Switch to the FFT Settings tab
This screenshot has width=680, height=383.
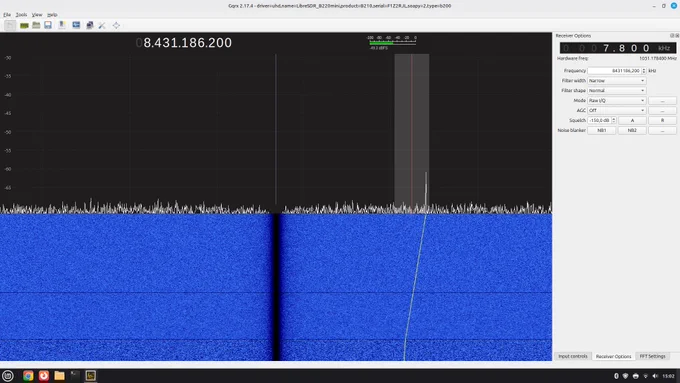point(652,356)
